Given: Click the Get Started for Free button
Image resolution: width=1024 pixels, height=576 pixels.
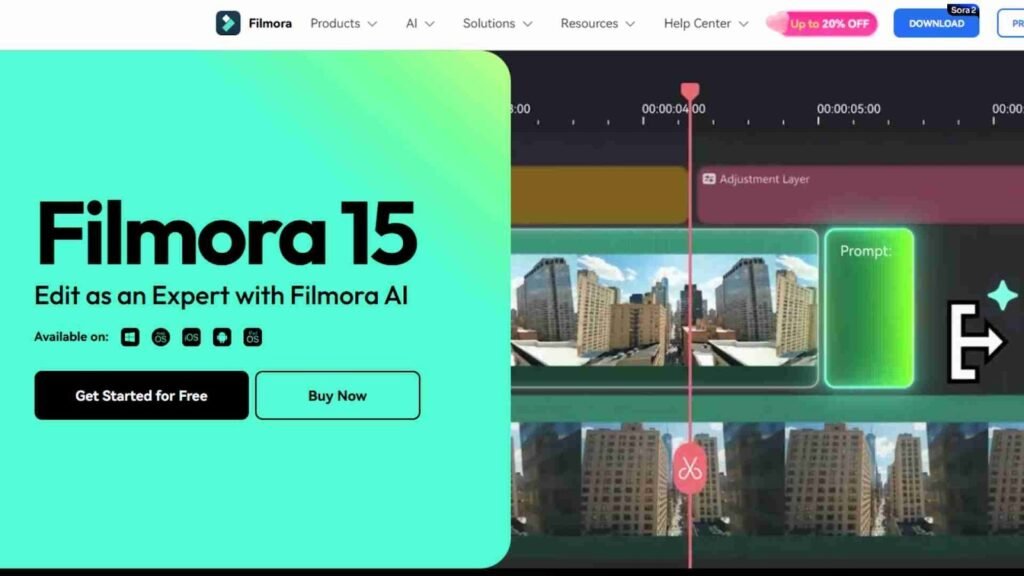Looking at the screenshot, I should (141, 395).
